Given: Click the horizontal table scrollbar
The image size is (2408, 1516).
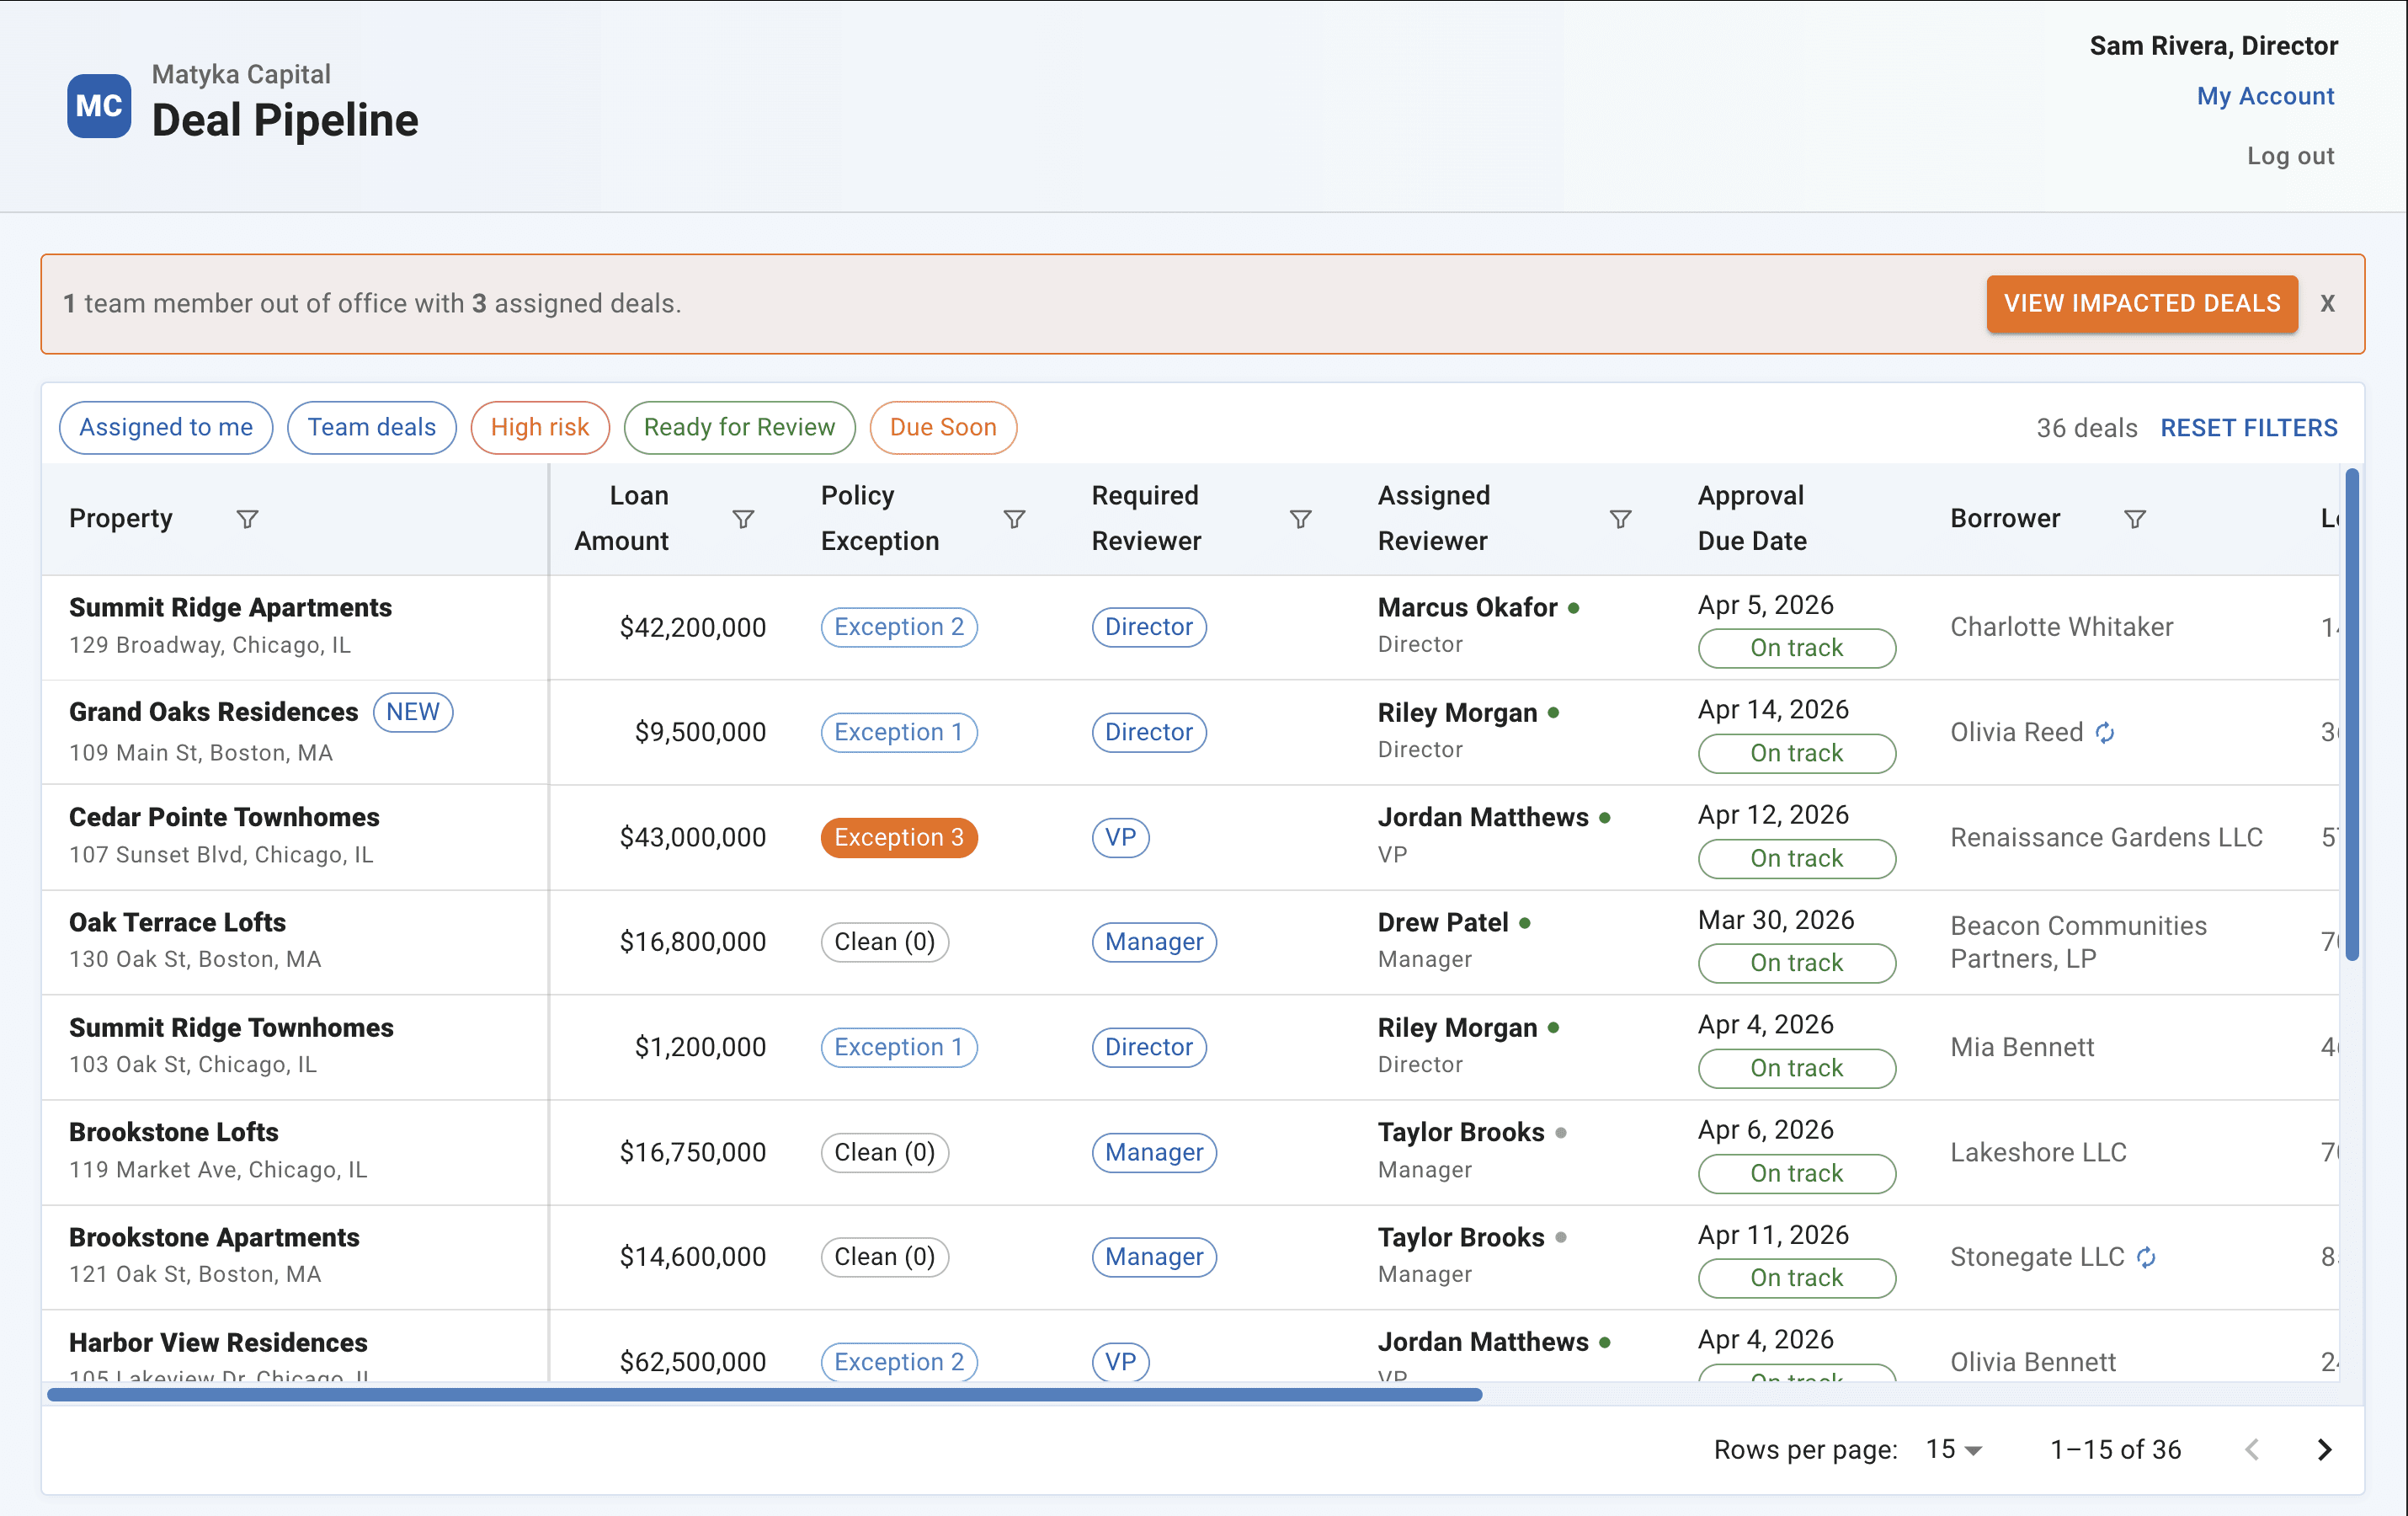Looking at the screenshot, I should (x=764, y=1394).
